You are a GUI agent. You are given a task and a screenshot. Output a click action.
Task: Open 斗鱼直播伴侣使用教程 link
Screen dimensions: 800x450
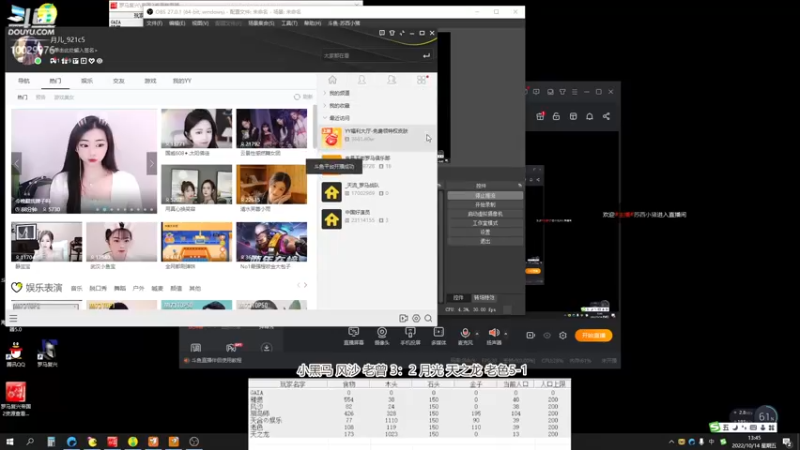point(216,360)
